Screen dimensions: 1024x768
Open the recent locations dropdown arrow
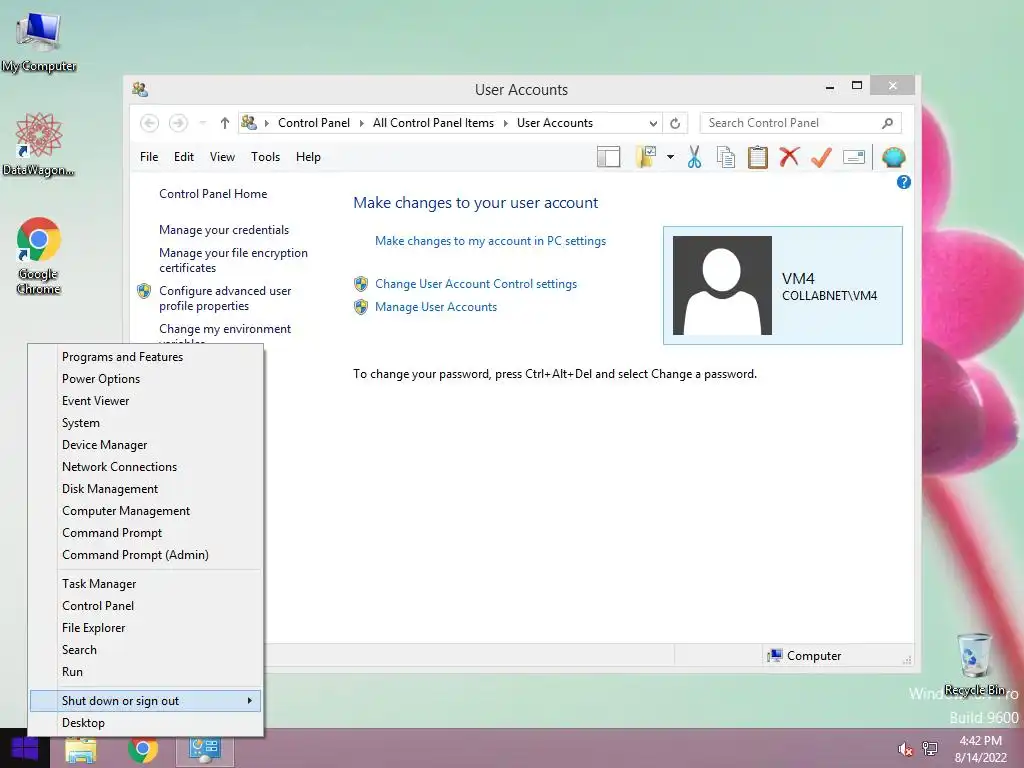[x=203, y=123]
